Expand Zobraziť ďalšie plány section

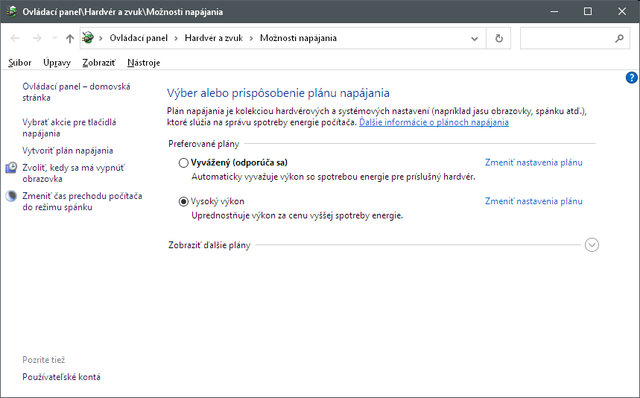[x=592, y=245]
